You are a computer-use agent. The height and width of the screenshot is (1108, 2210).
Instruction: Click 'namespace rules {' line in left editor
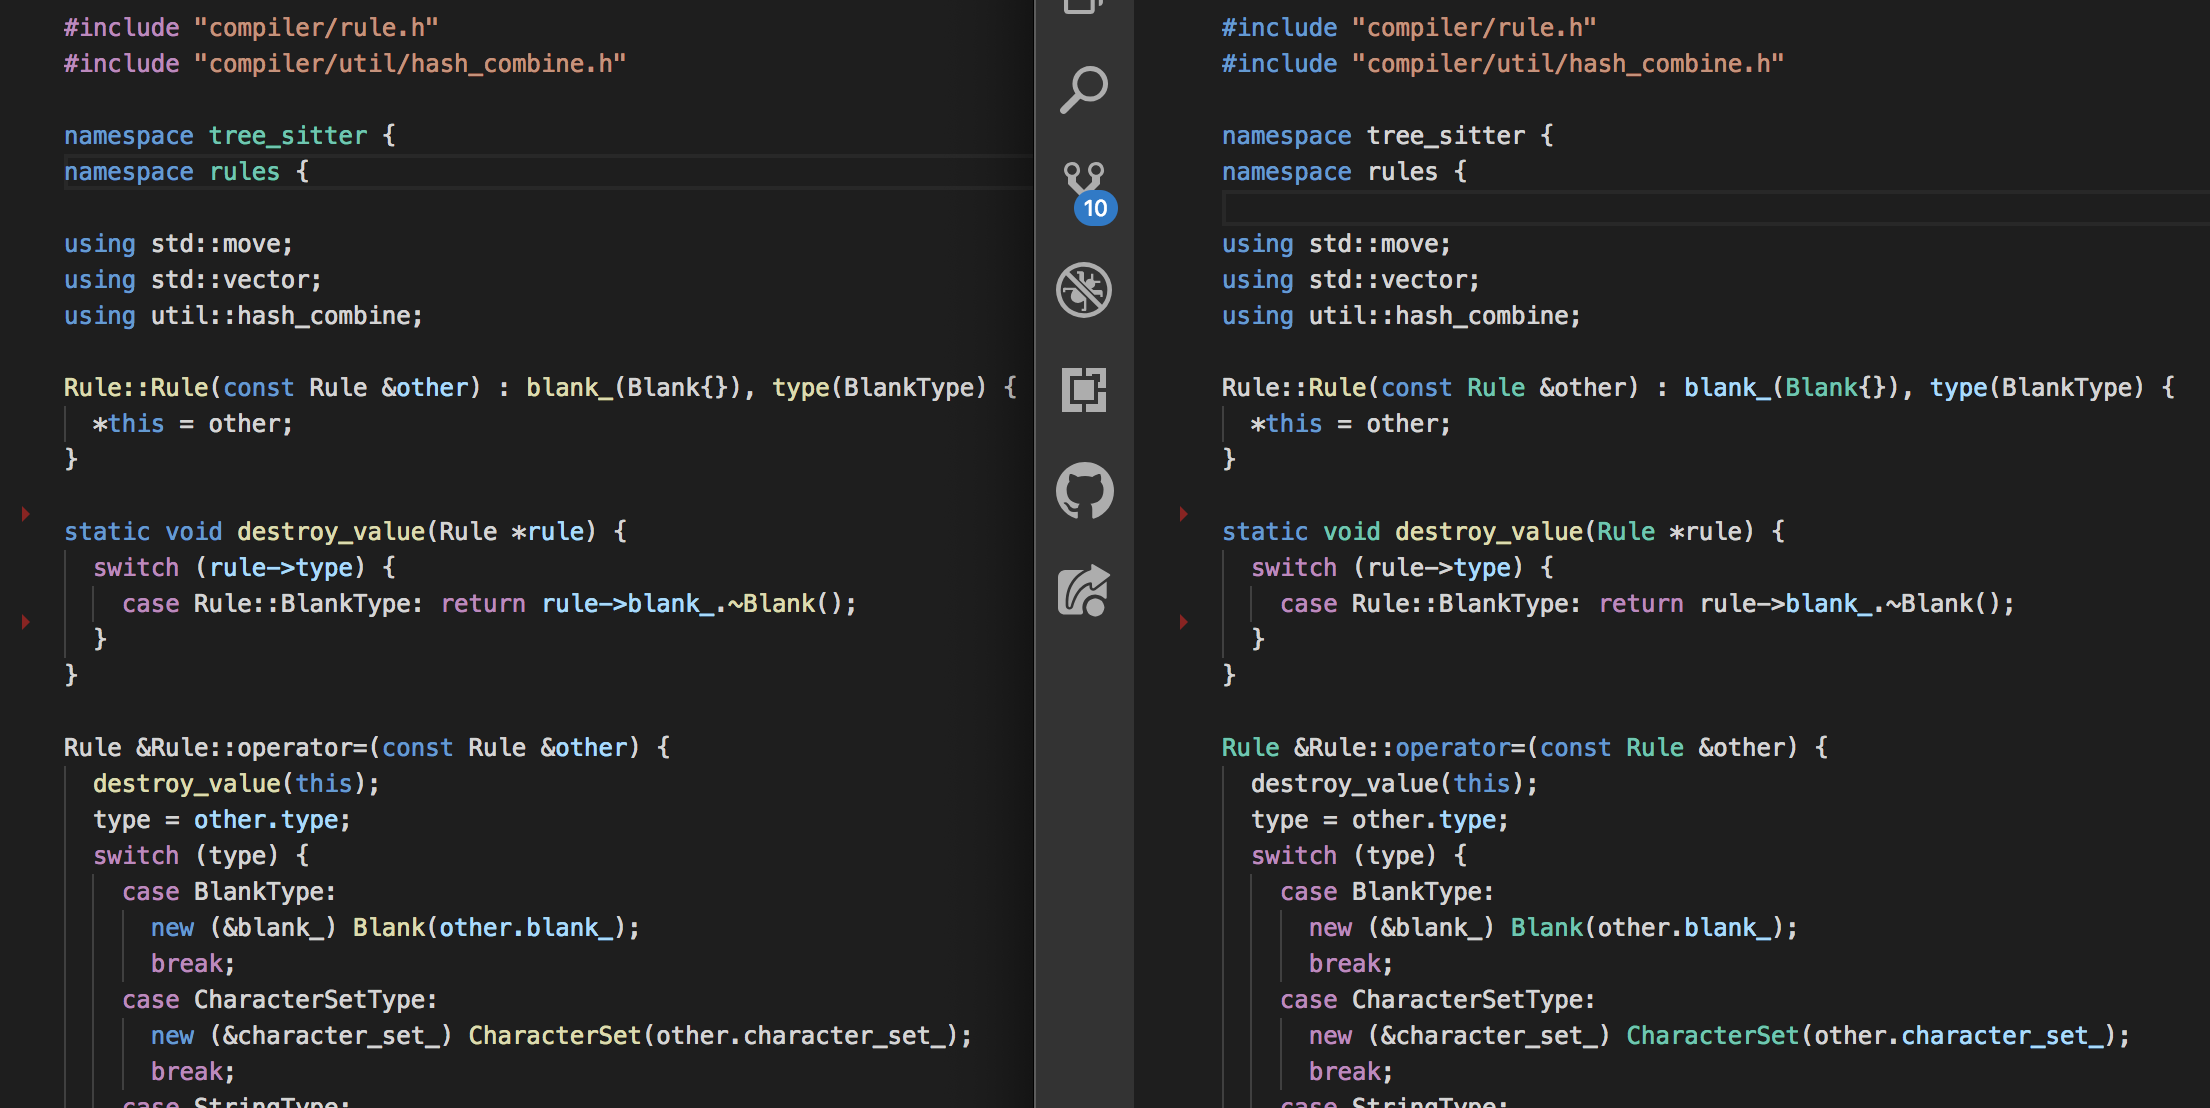187,172
